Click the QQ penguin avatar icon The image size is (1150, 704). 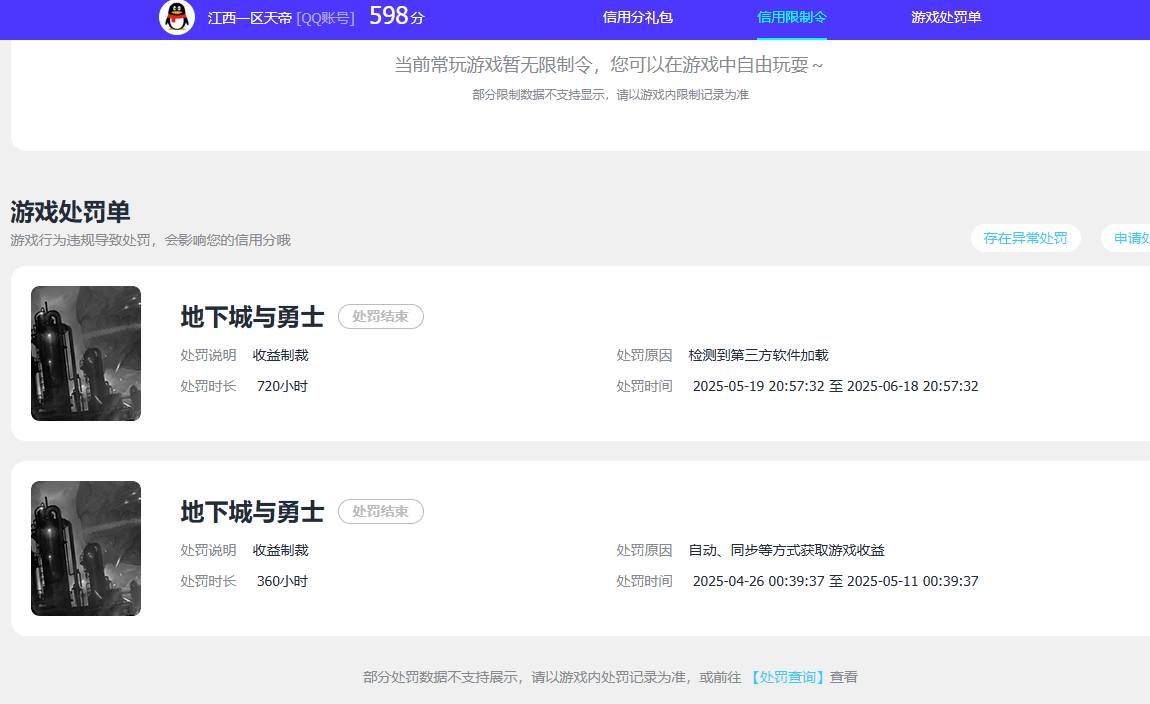click(176, 18)
